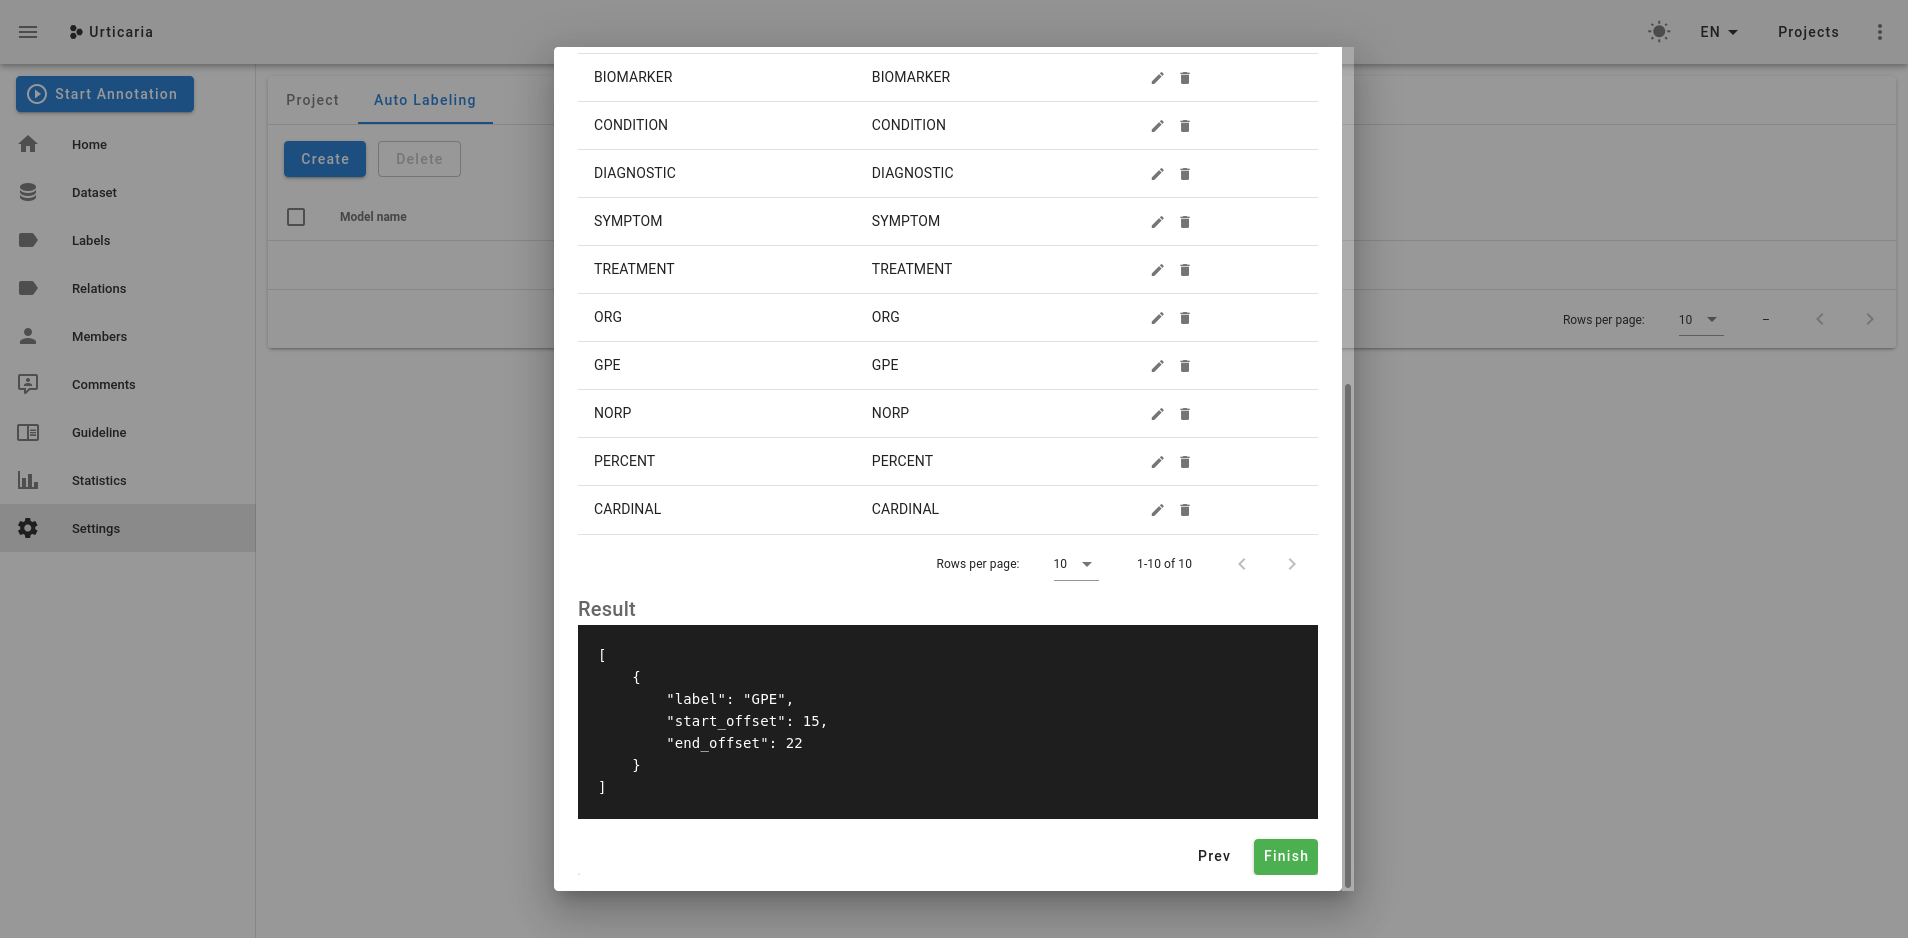Delete the PERCENT label mapping
The image size is (1908, 938).
[1185, 462]
